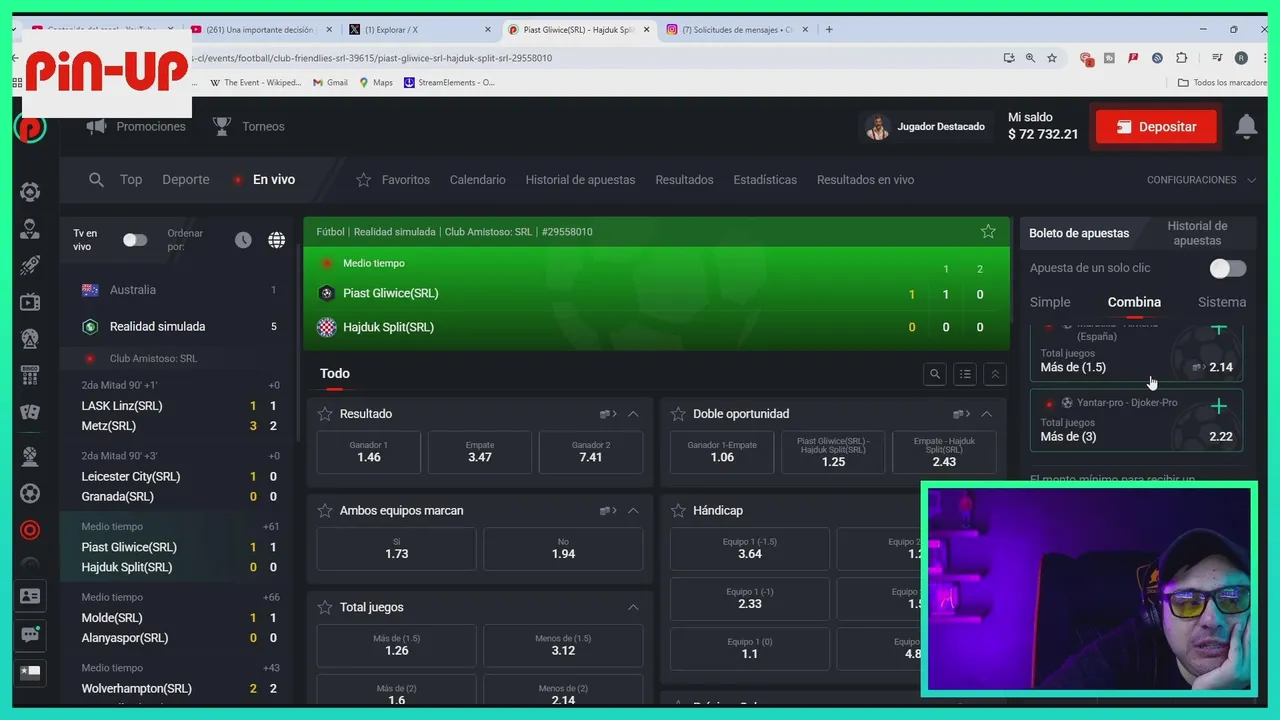Favorite the Piast Gliwice match star
Image resolution: width=1280 pixels, height=720 pixels.
coord(988,231)
